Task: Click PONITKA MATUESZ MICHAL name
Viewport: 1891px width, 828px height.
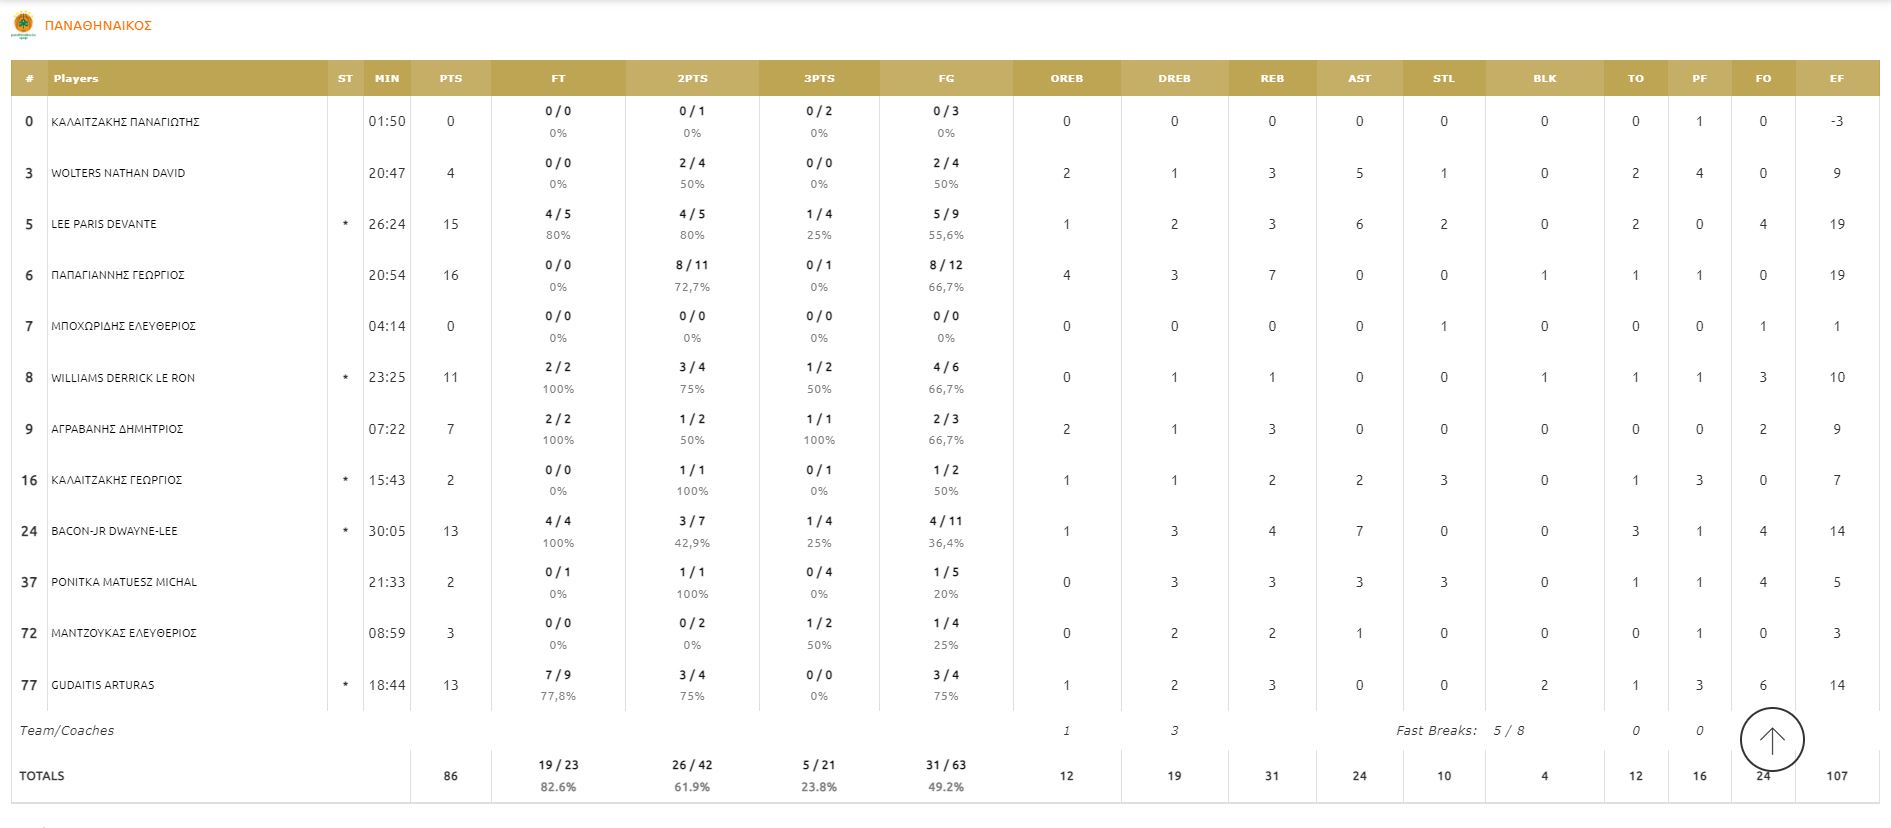Action: coord(124,582)
